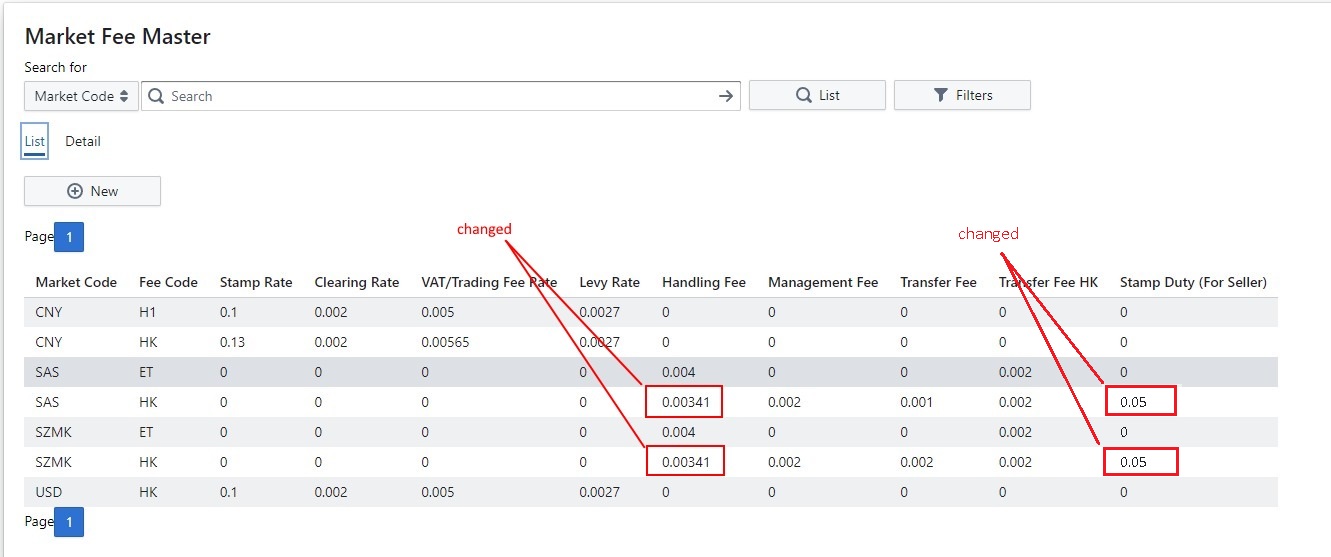Sort by Market Code column header

[76, 282]
